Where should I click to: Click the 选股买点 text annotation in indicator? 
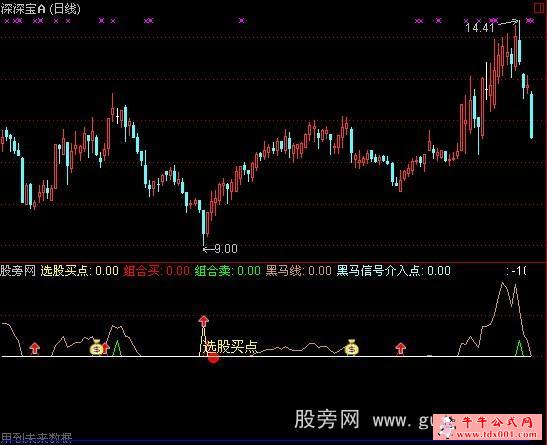coord(231,347)
